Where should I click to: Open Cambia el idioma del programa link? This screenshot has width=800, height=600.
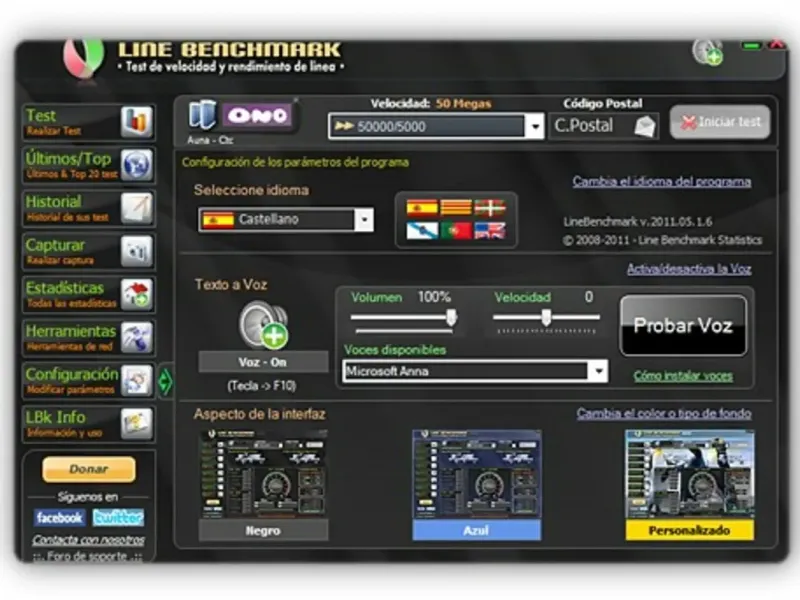click(662, 182)
